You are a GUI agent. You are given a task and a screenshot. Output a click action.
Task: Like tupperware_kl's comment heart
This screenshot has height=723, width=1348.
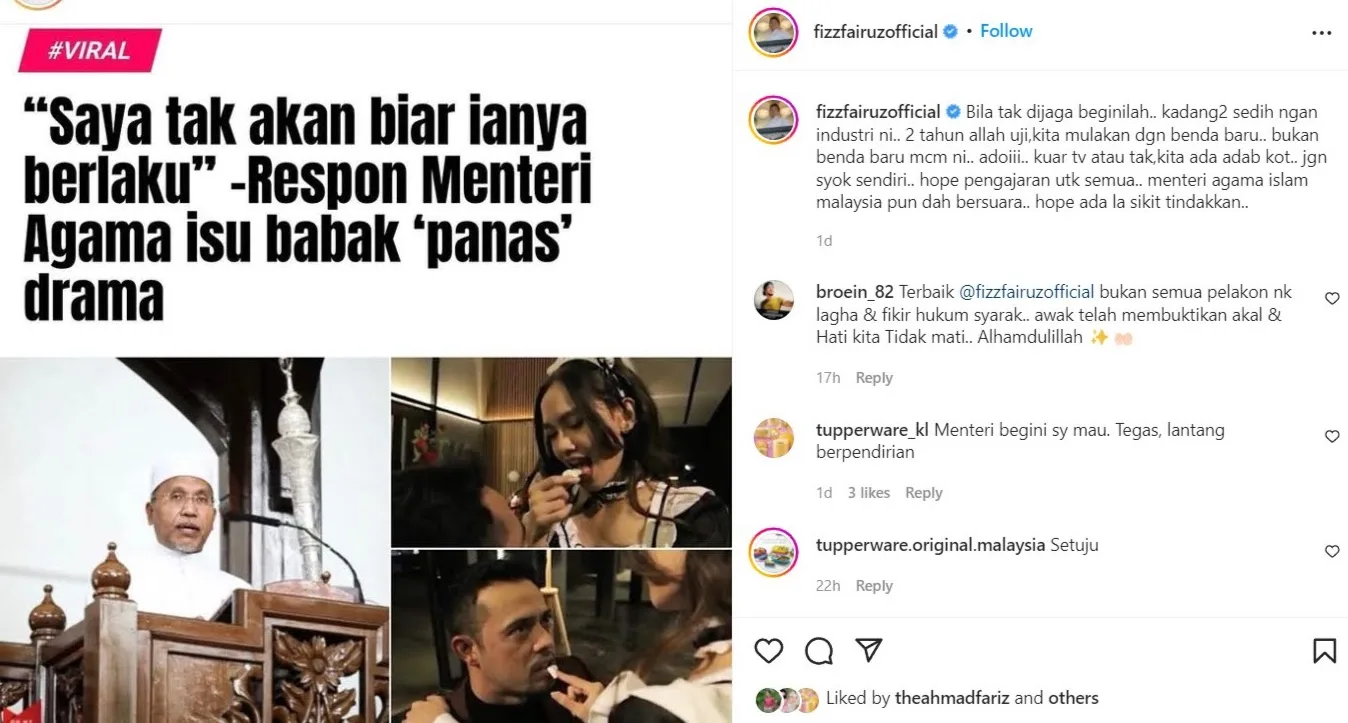[1331, 437]
